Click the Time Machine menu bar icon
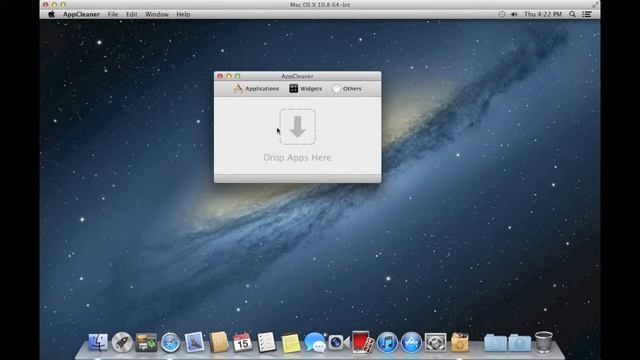Screen dimensions: 640x360 click(x=502, y=14)
